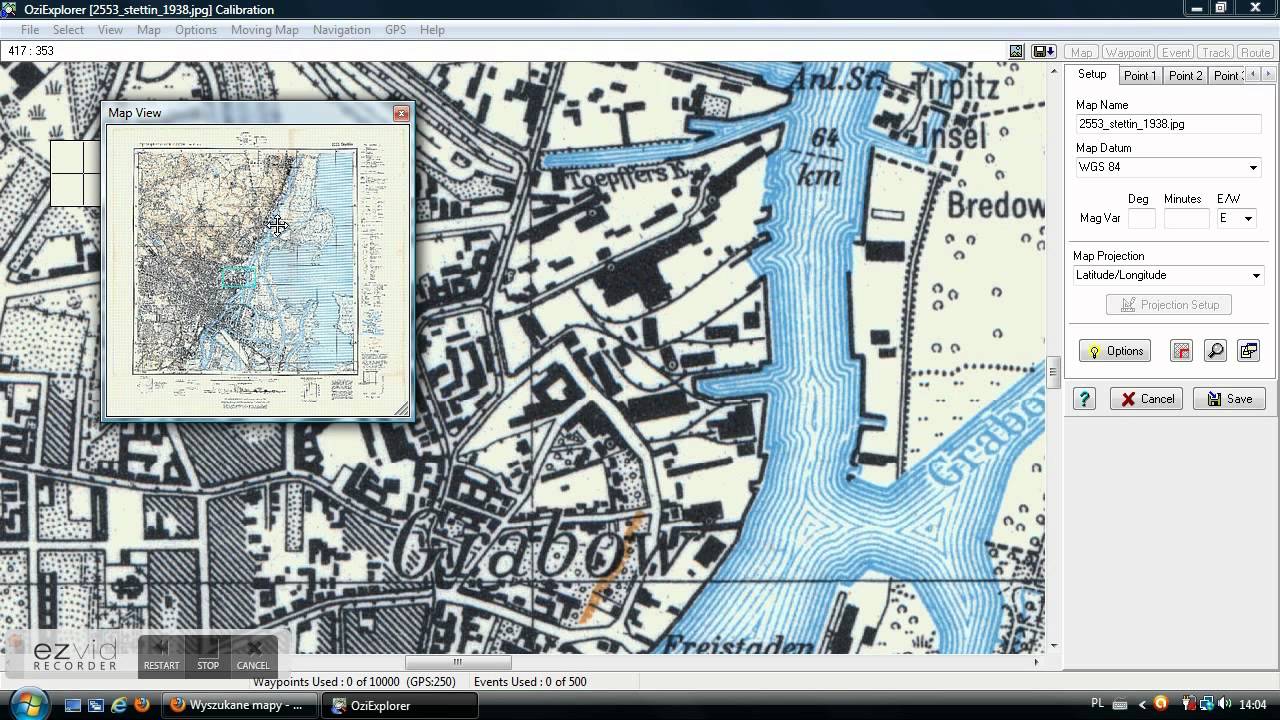The image size is (1280, 720).
Task: Click the Map Name input field
Action: (1168, 124)
